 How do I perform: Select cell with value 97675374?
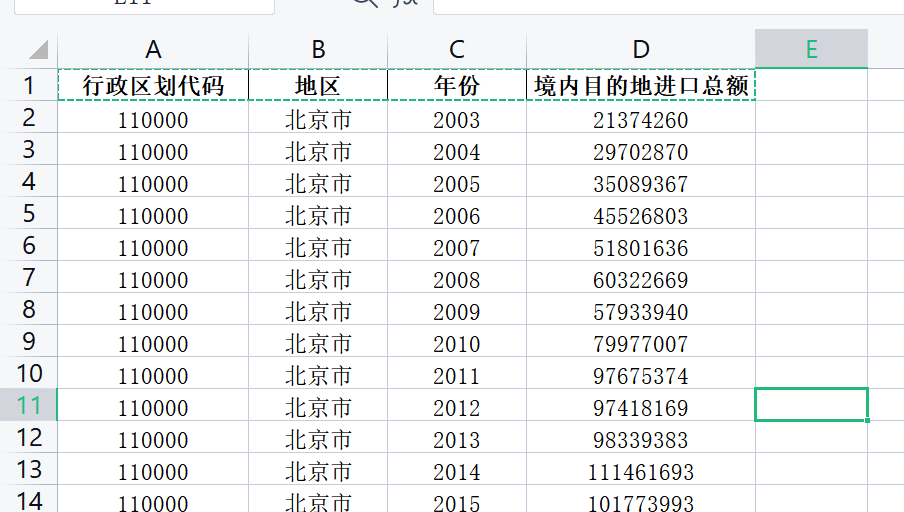(641, 373)
